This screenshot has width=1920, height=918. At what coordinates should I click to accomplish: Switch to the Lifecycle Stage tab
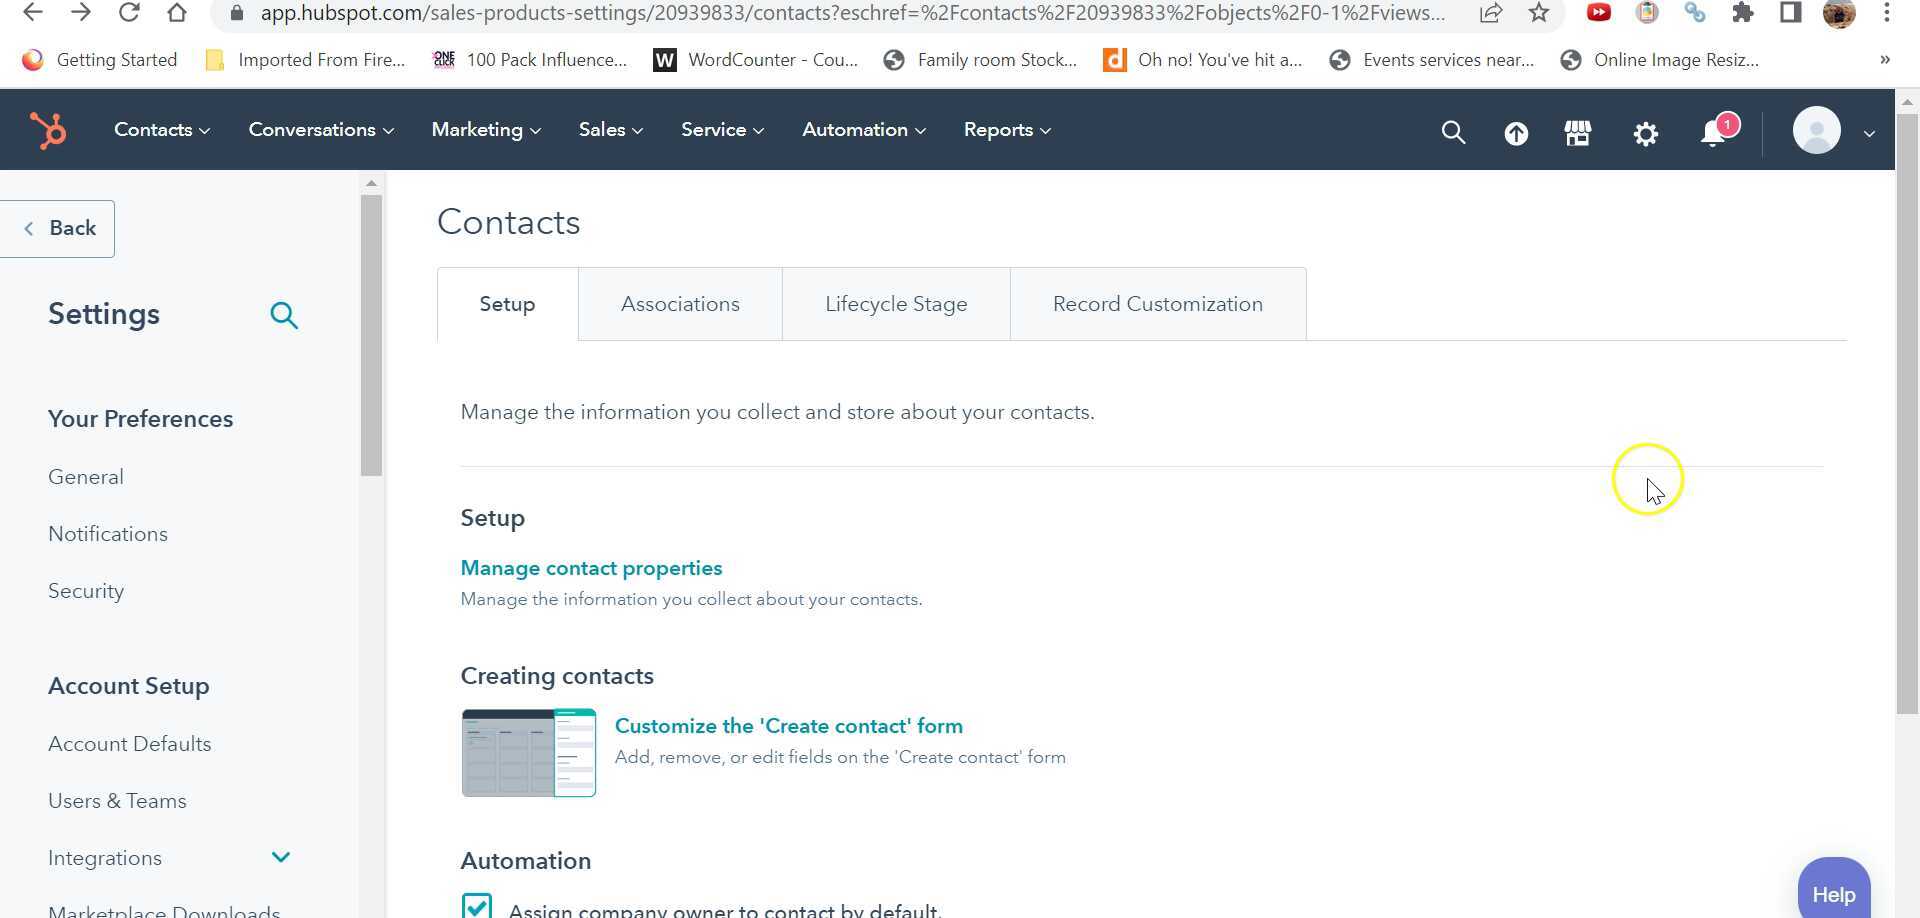(x=895, y=303)
